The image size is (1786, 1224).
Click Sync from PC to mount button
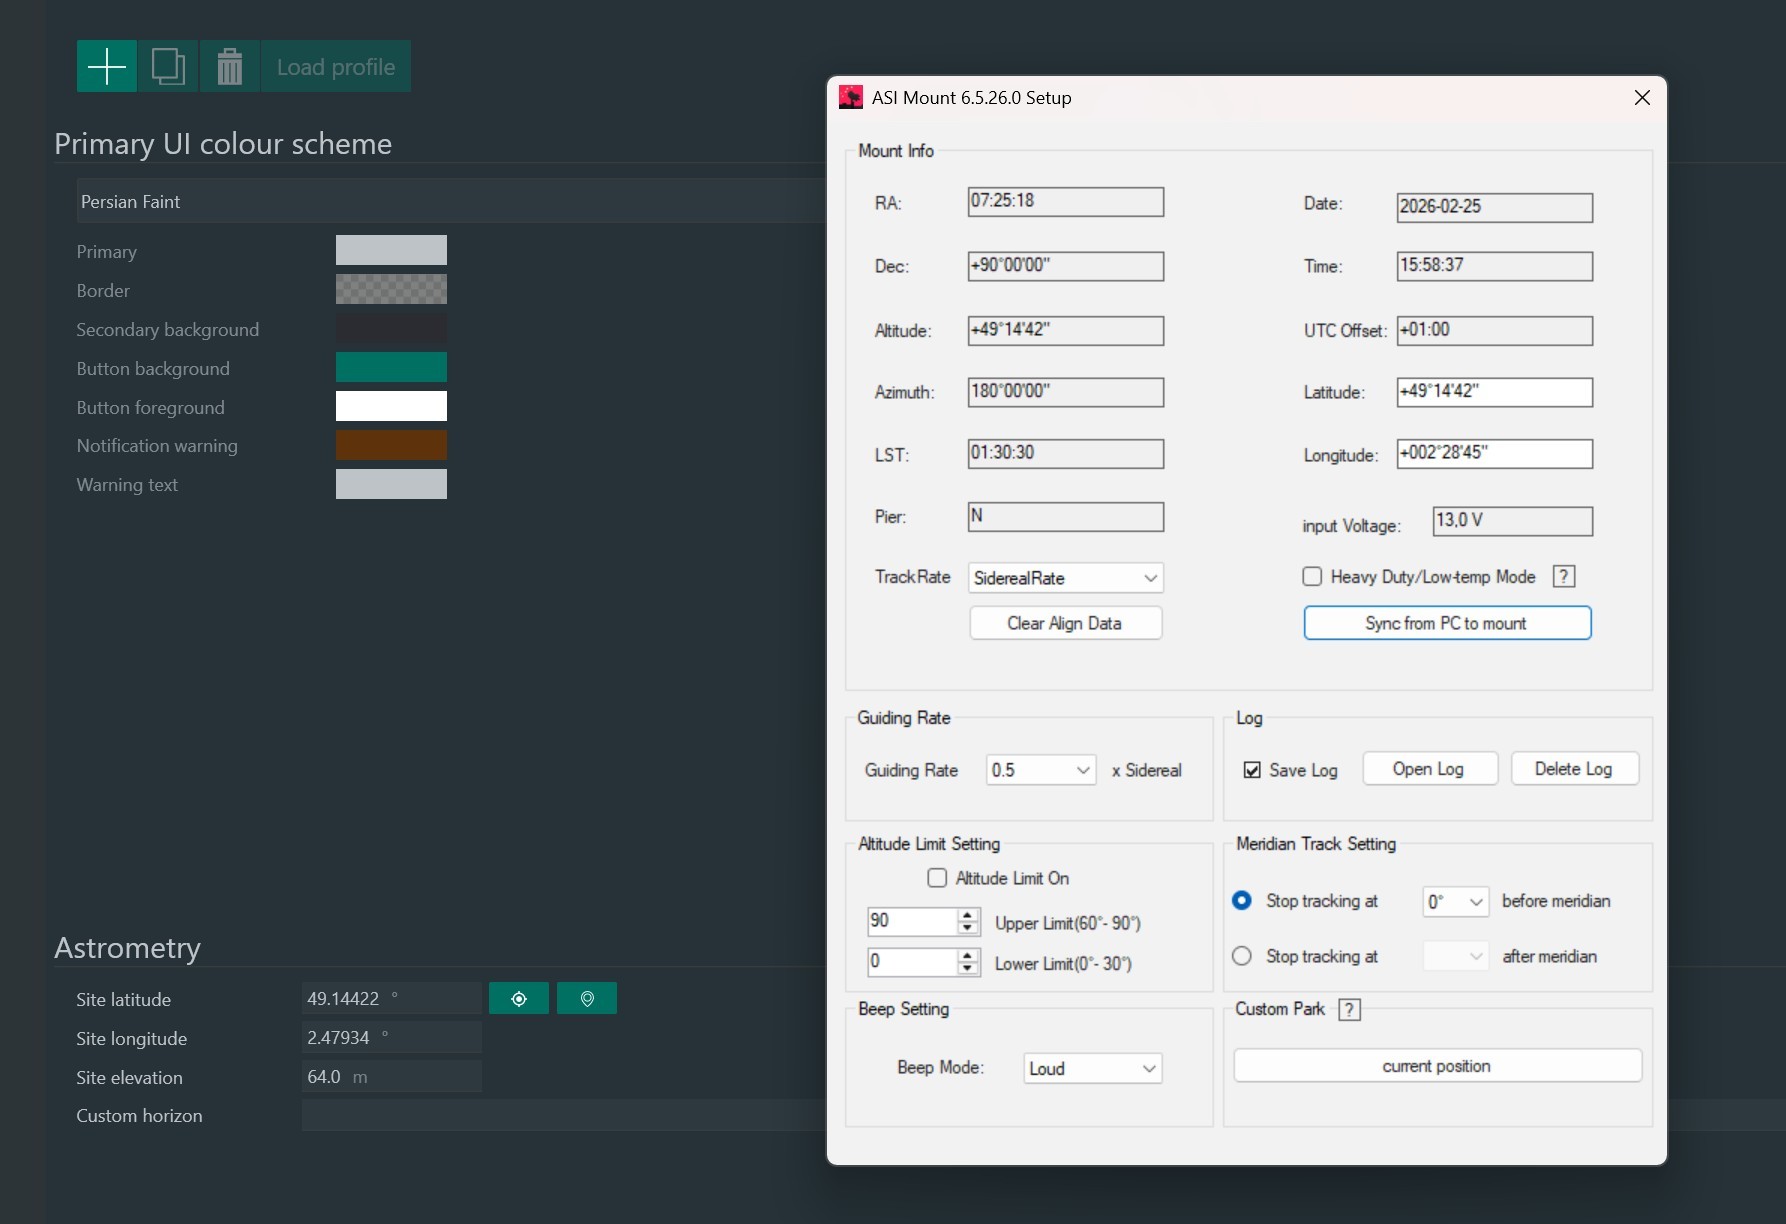click(1447, 623)
